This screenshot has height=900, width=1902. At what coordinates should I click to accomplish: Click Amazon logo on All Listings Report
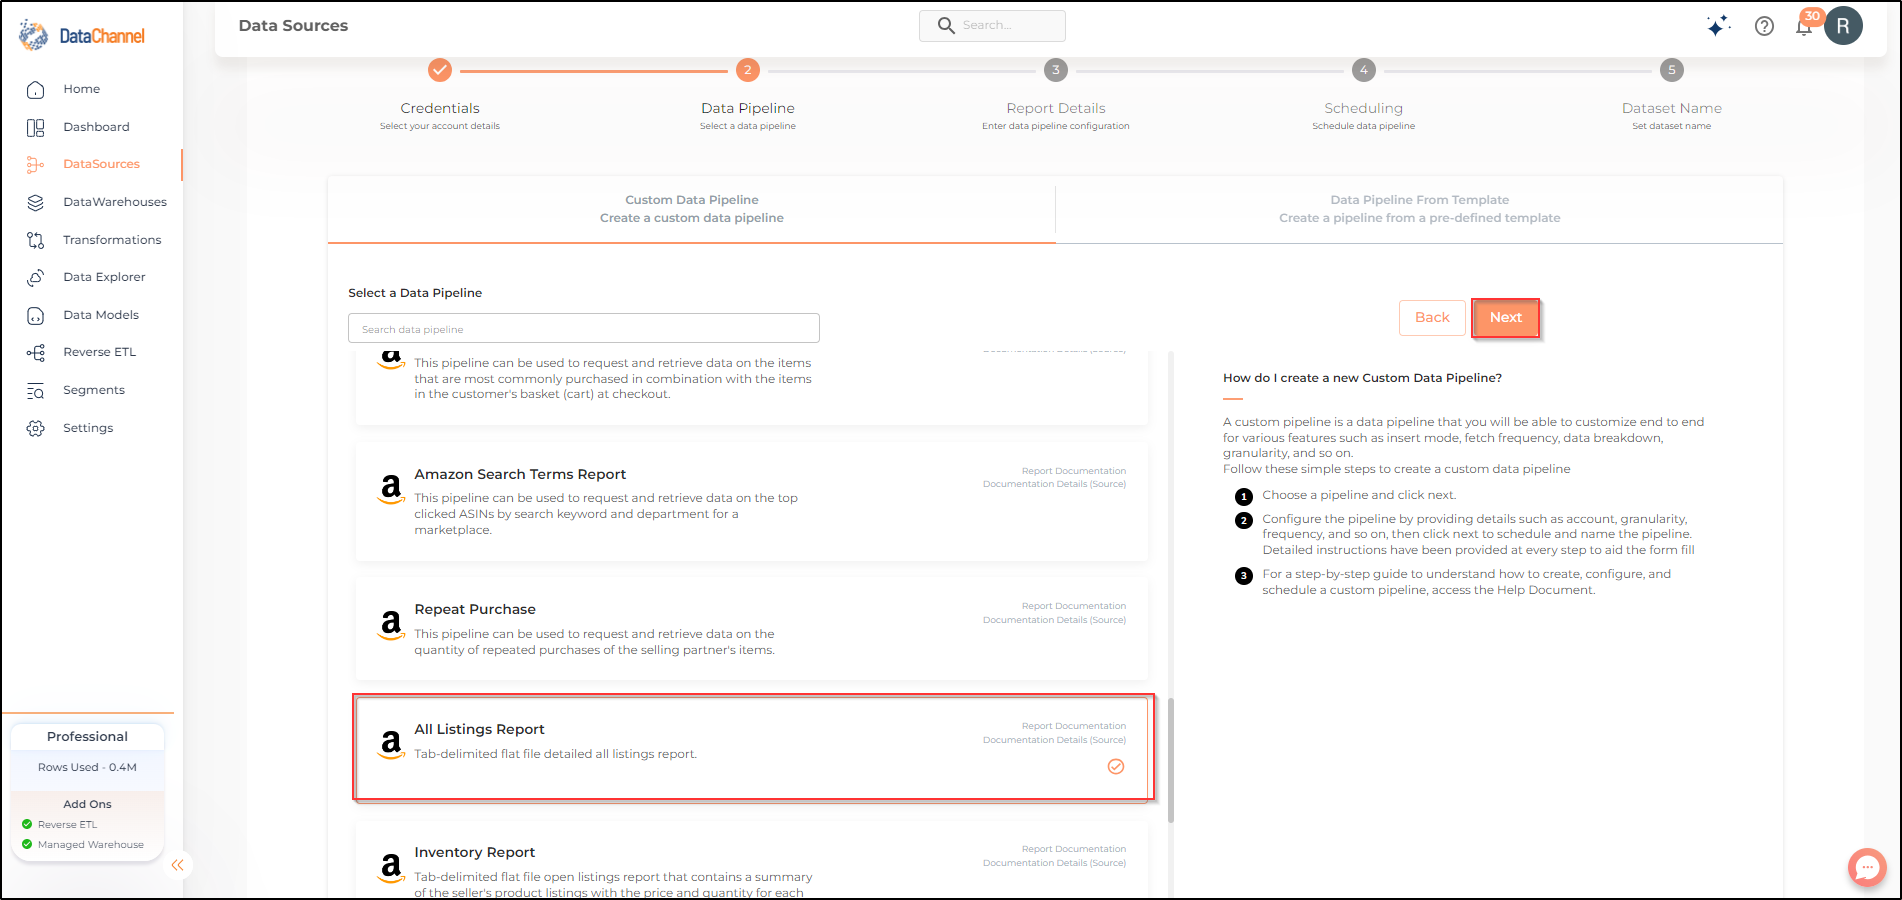point(391,744)
